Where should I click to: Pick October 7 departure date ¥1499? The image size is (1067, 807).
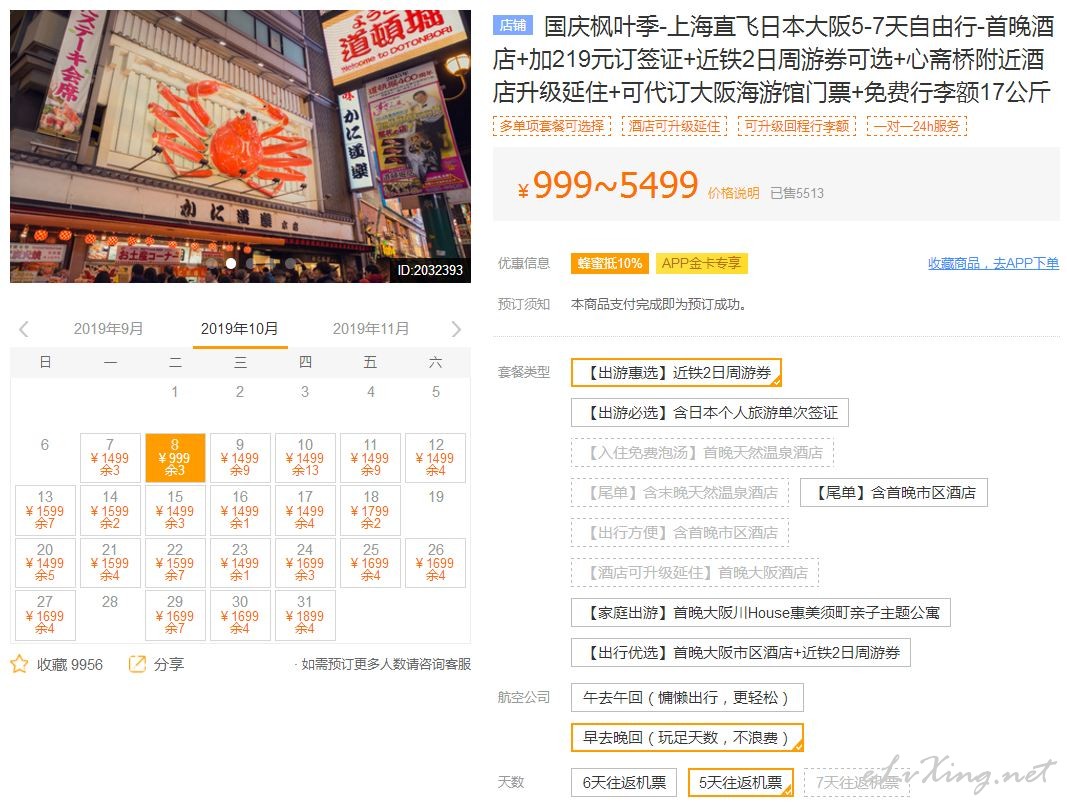coord(110,457)
